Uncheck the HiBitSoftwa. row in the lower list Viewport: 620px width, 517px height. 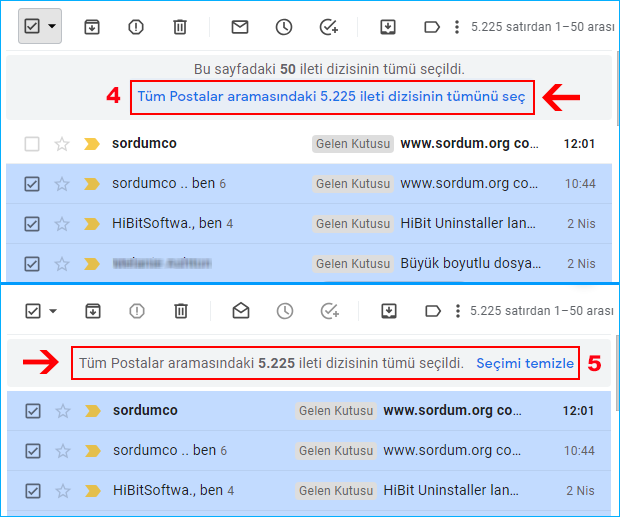[33, 491]
